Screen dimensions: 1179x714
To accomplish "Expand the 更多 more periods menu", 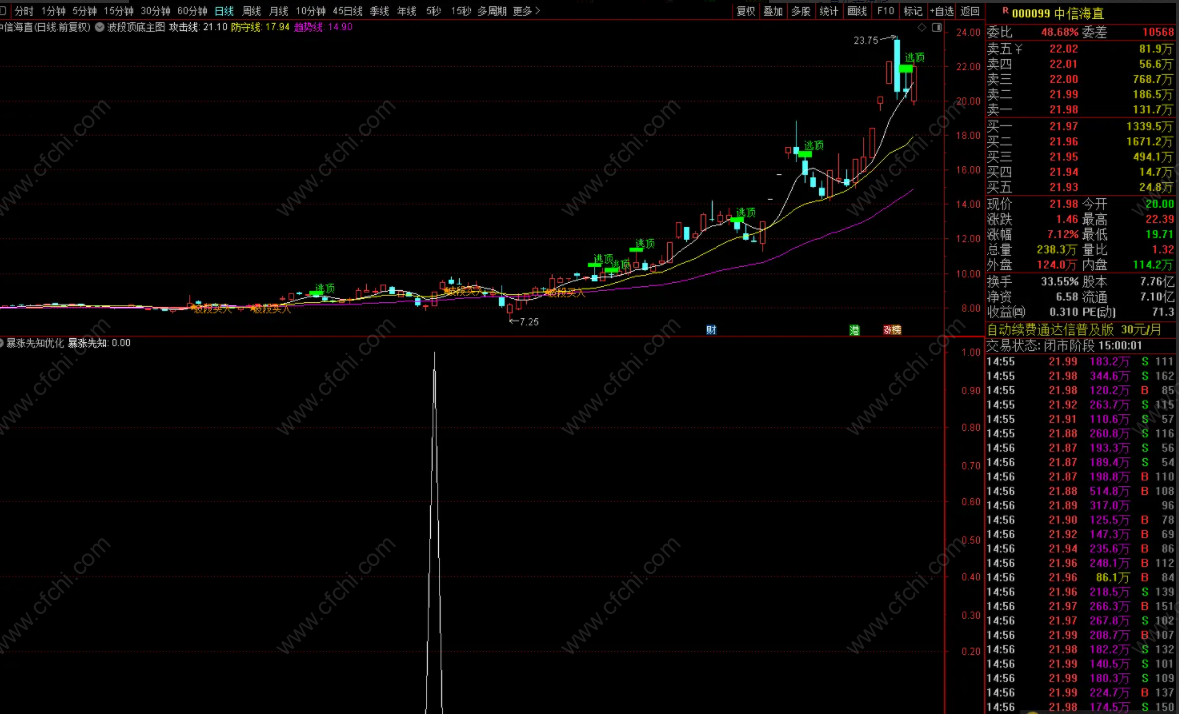I will tap(526, 11).
